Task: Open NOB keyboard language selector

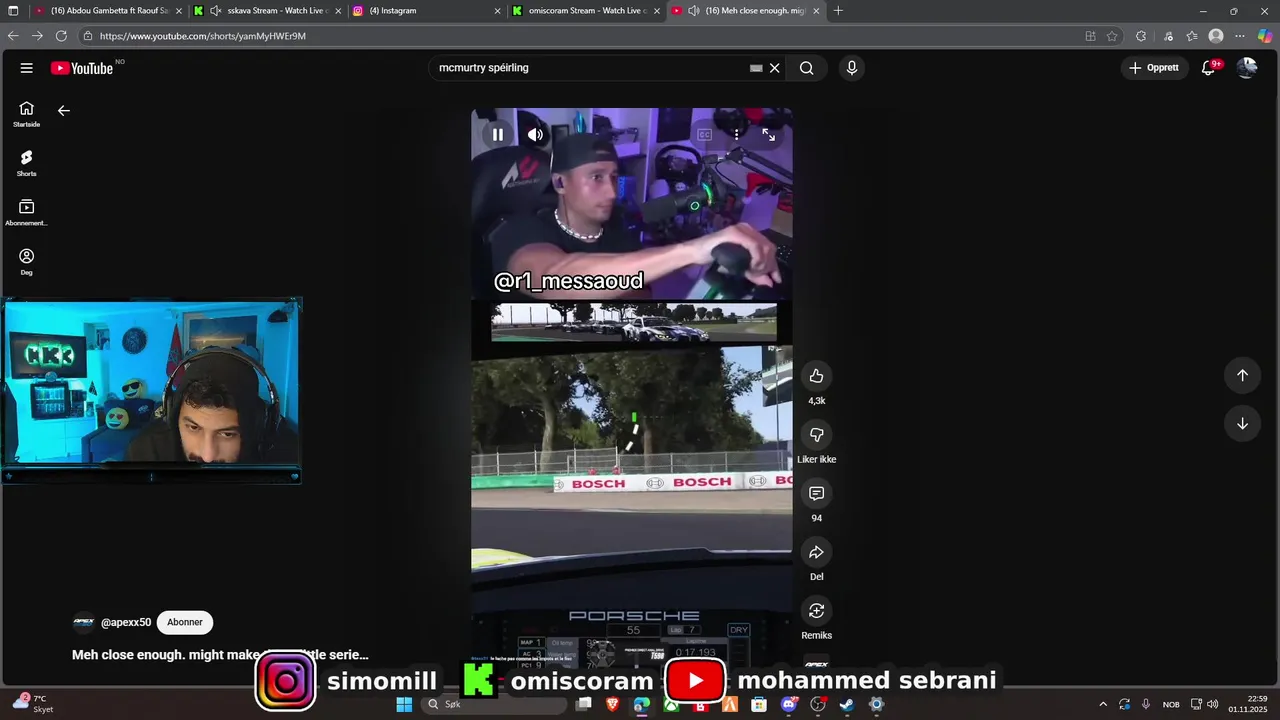Action: click(1171, 704)
